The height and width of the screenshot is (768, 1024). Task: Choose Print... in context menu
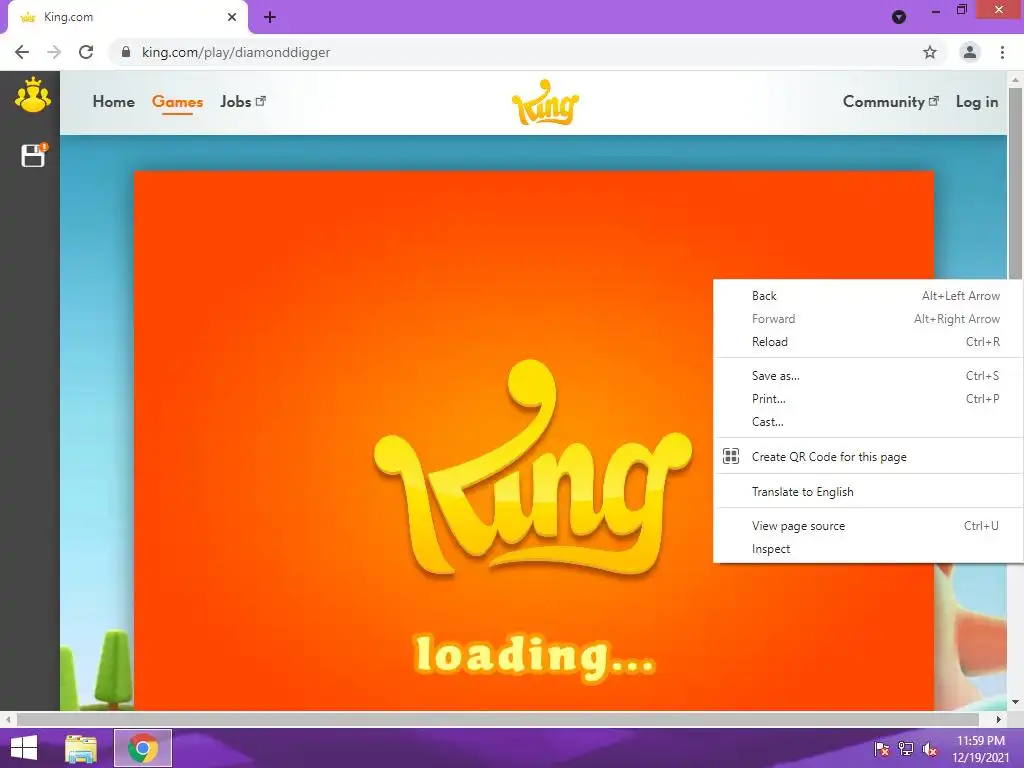(x=869, y=398)
